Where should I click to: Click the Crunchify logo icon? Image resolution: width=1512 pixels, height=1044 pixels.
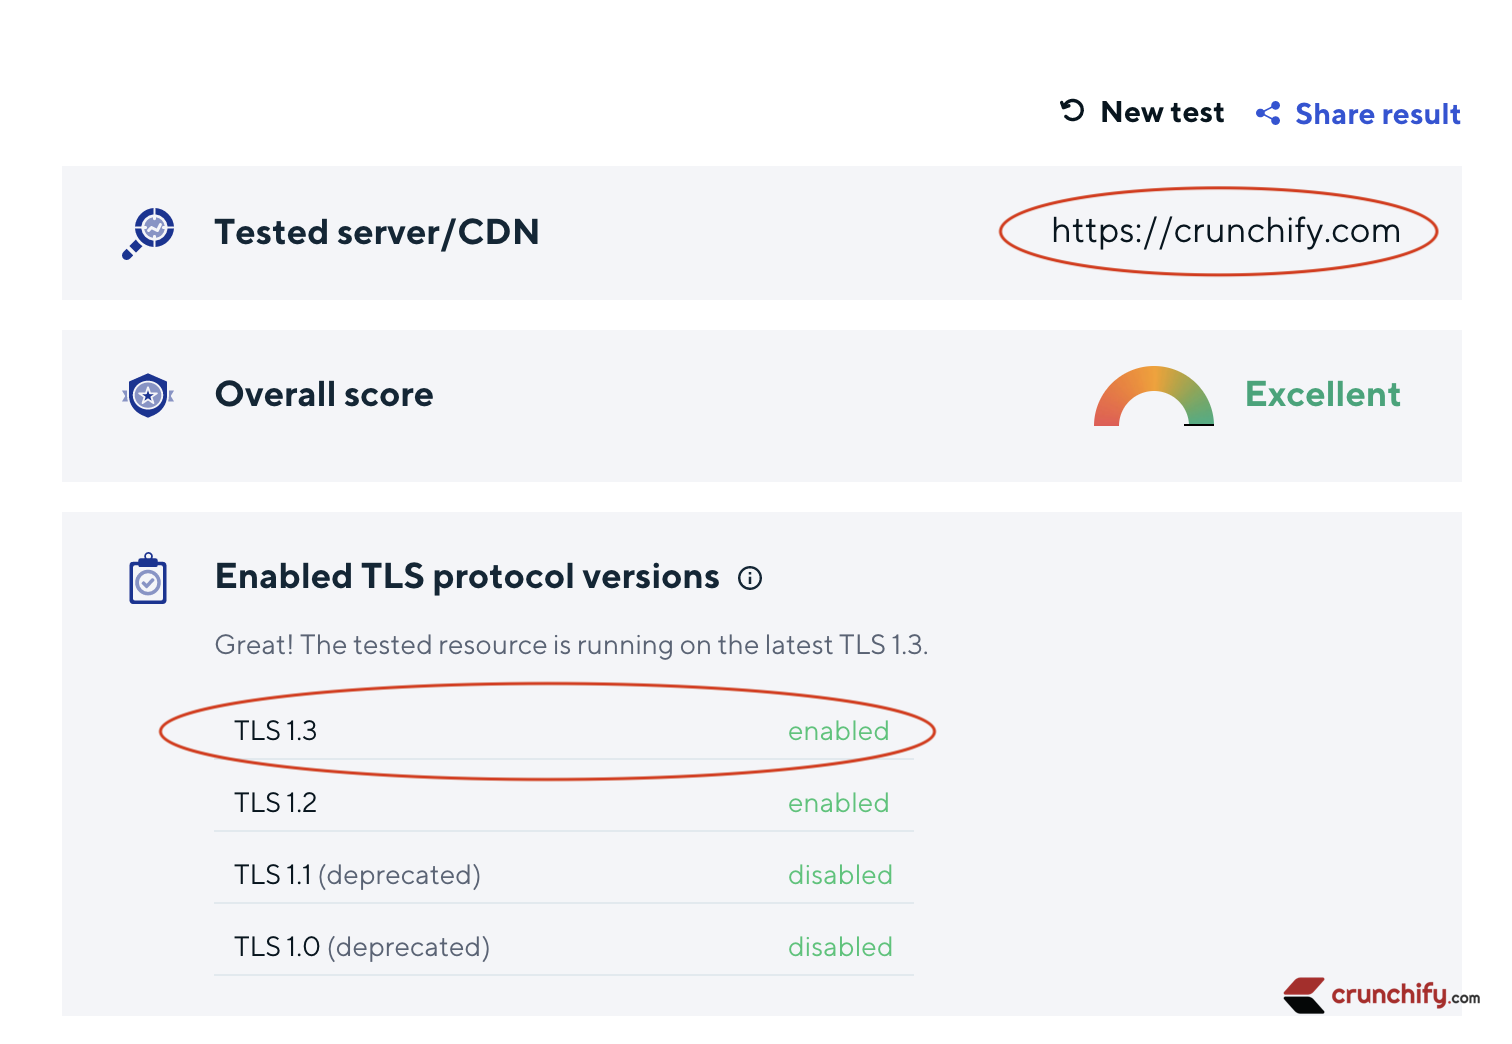pyautogui.click(x=1305, y=995)
